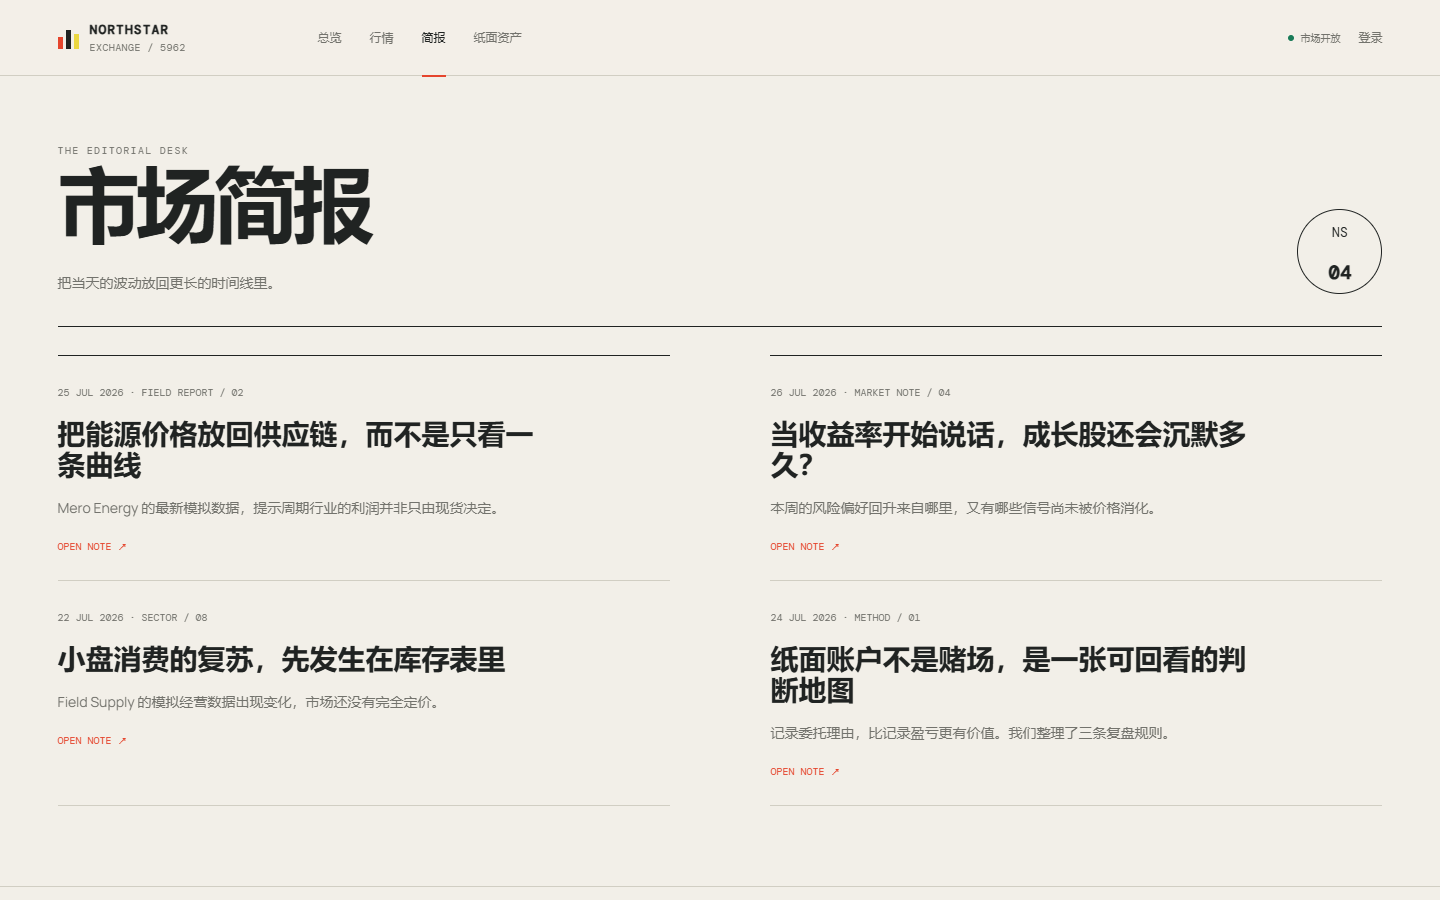Click THE EDITORIAL DESK label
1440x900 pixels.
[x=123, y=151]
